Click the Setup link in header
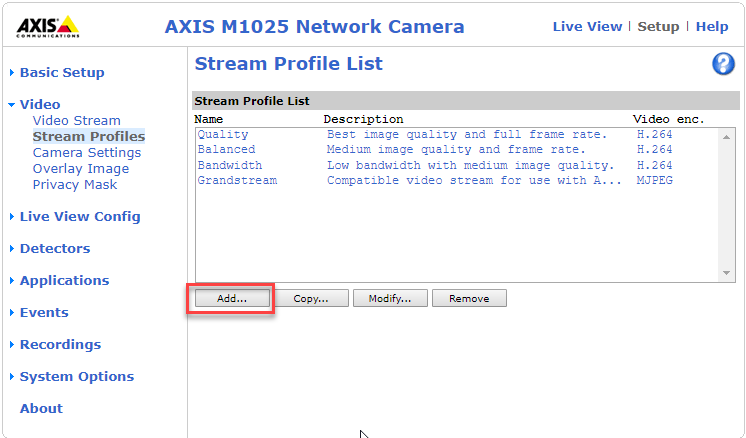Viewport: 746px width, 438px height. [x=658, y=27]
